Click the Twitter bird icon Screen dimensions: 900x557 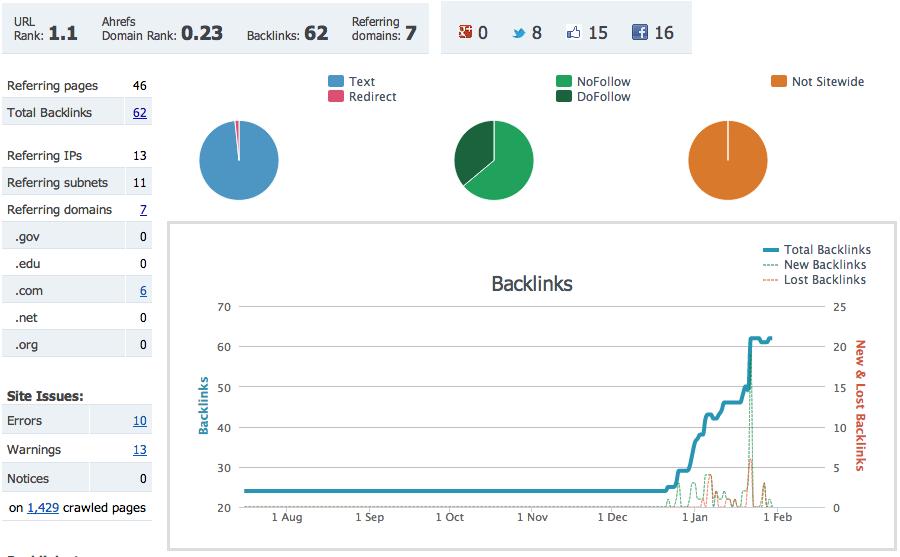tap(519, 32)
